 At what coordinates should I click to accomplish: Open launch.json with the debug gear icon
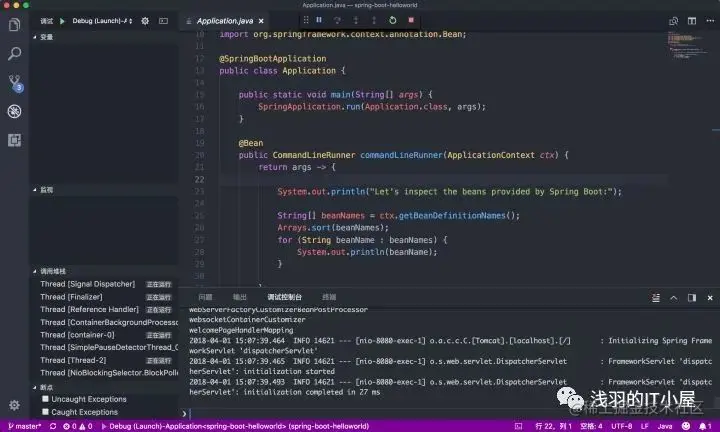tap(145, 21)
